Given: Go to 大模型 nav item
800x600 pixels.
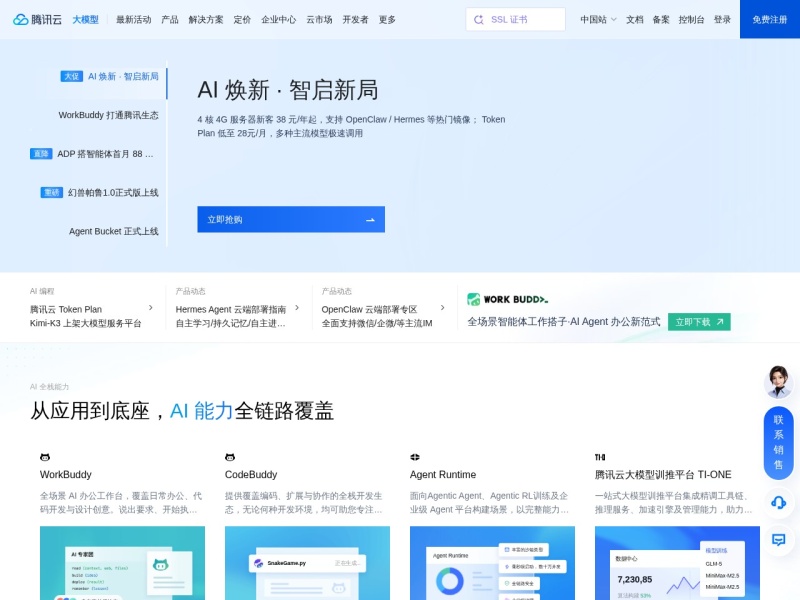Looking at the screenshot, I should click(x=85, y=19).
